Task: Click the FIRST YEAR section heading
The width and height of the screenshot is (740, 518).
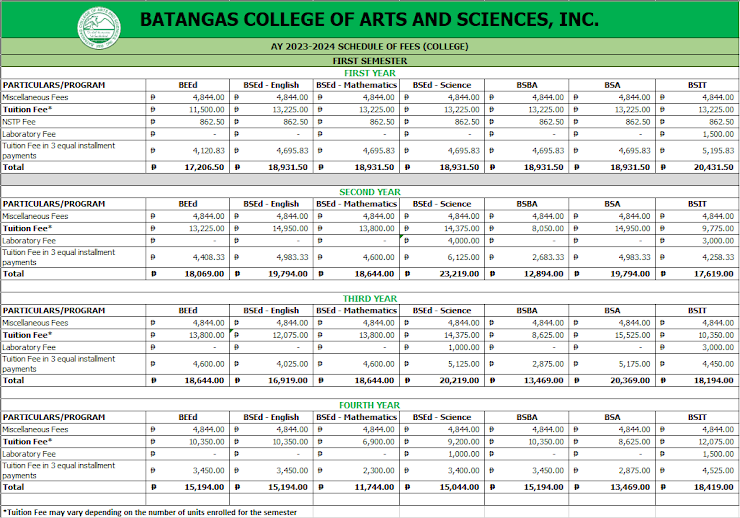Action: coord(370,73)
